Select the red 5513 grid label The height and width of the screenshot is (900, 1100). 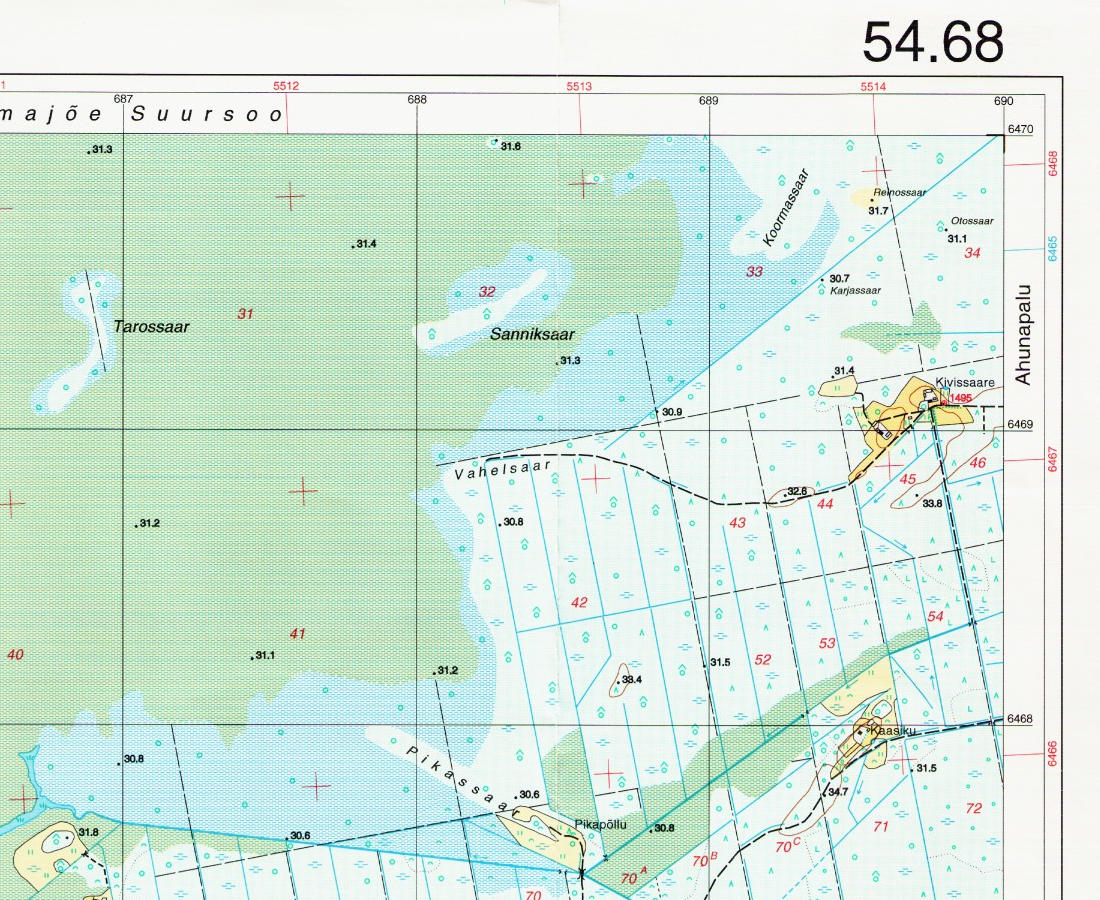pyautogui.click(x=578, y=87)
